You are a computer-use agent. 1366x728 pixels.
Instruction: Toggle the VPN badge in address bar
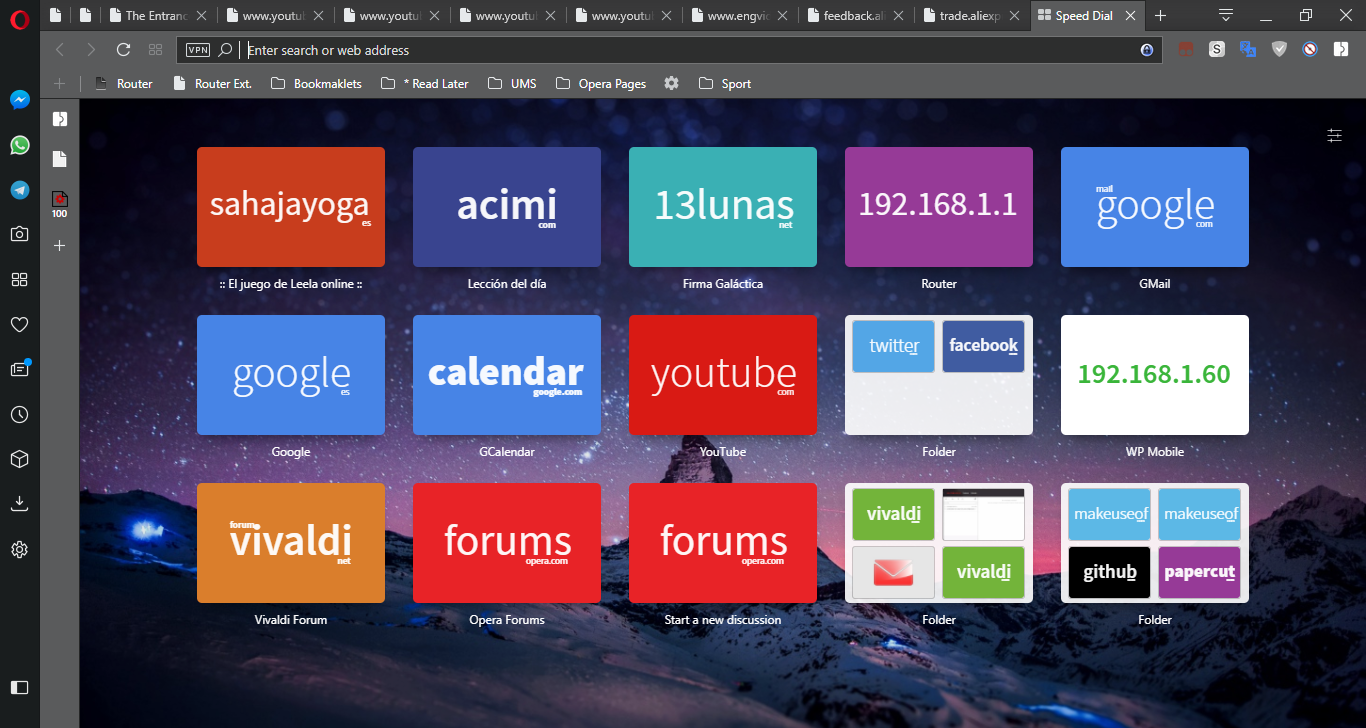point(198,50)
